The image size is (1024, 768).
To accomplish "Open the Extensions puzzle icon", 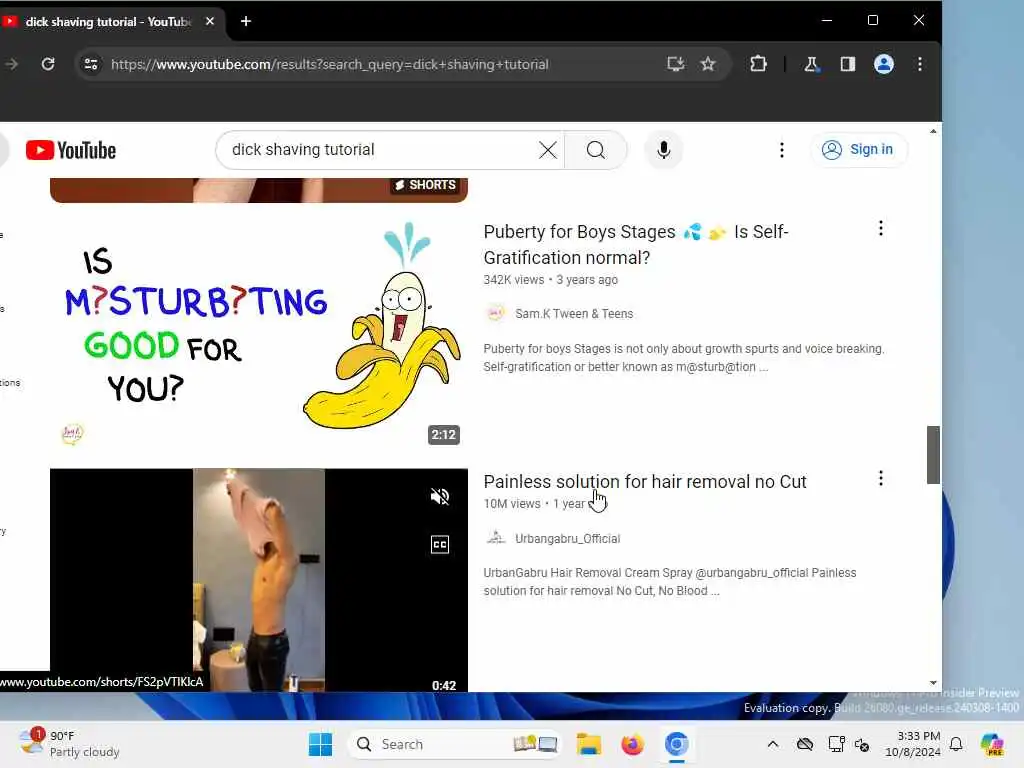I will (x=758, y=64).
